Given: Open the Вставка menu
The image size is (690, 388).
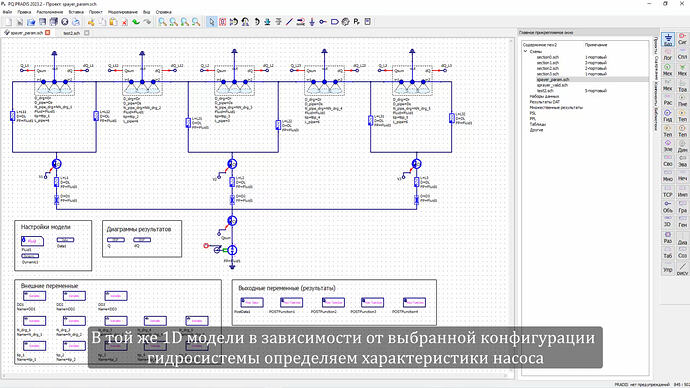Looking at the screenshot, I should point(76,12).
